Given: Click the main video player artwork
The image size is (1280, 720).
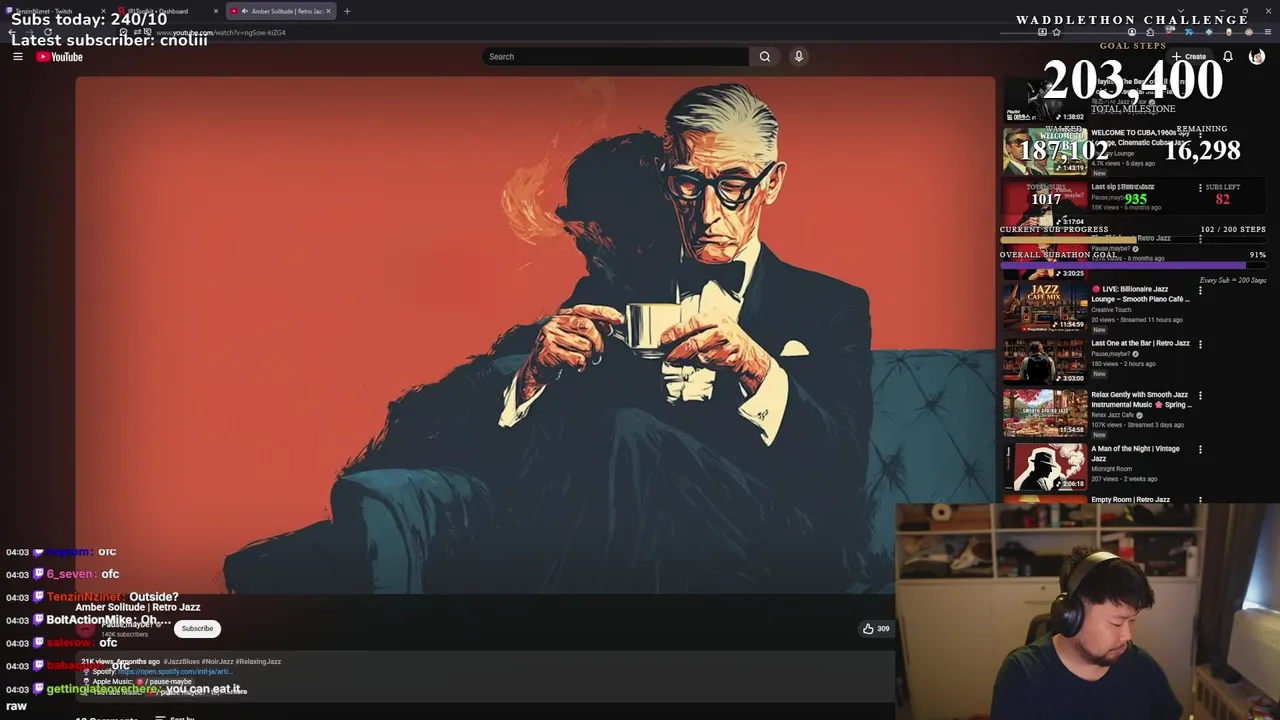Looking at the screenshot, I should [535, 335].
